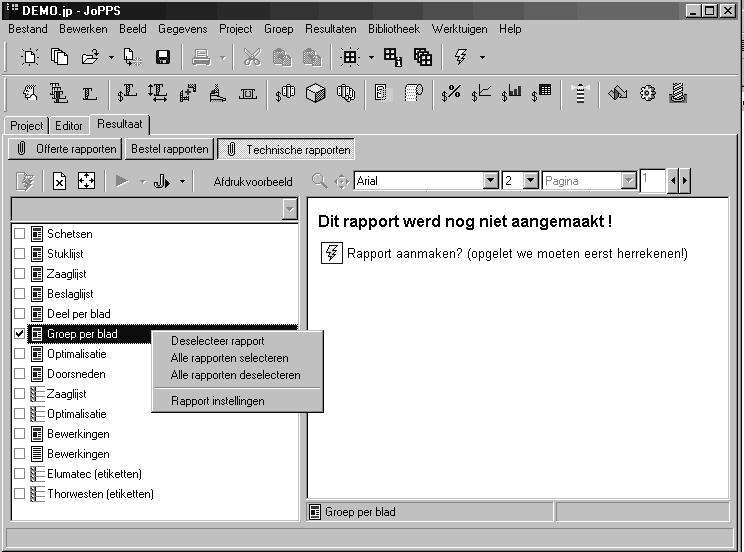Click the paste clipboard icon after scissors
Image resolution: width=744 pixels, height=552 pixels.
tap(282, 57)
